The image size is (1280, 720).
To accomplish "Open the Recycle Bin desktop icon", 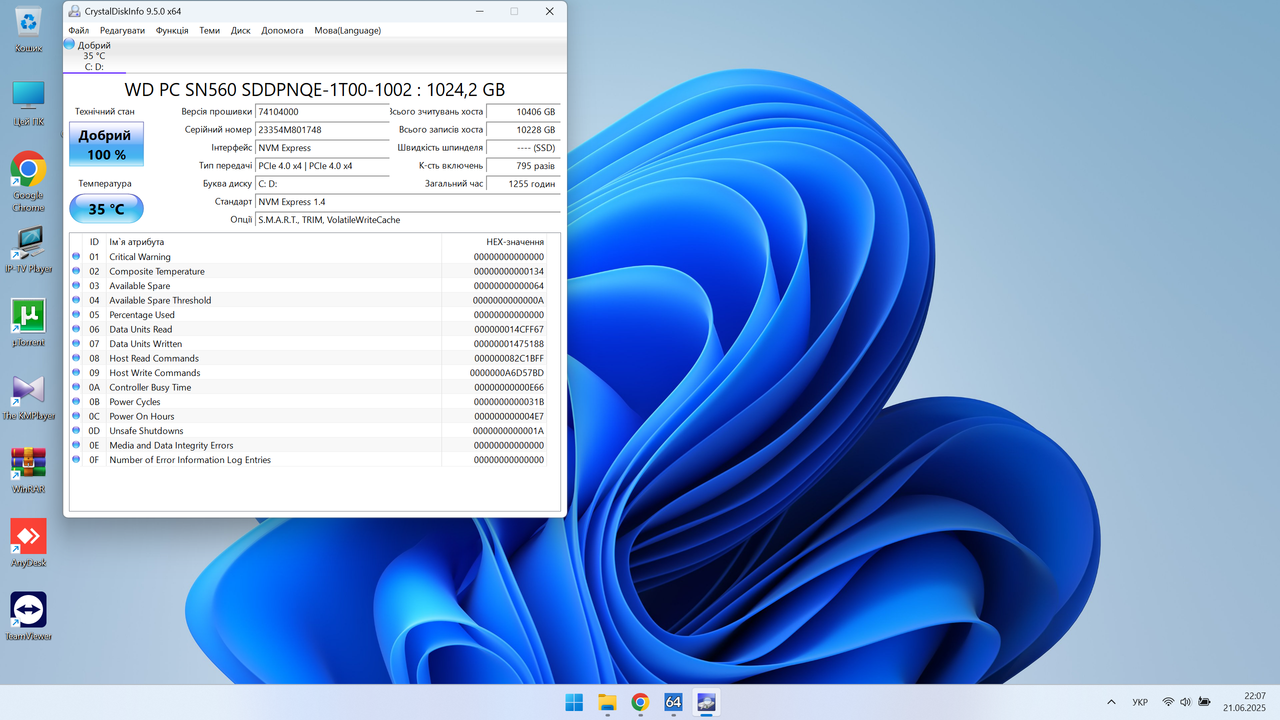I will pos(28,29).
